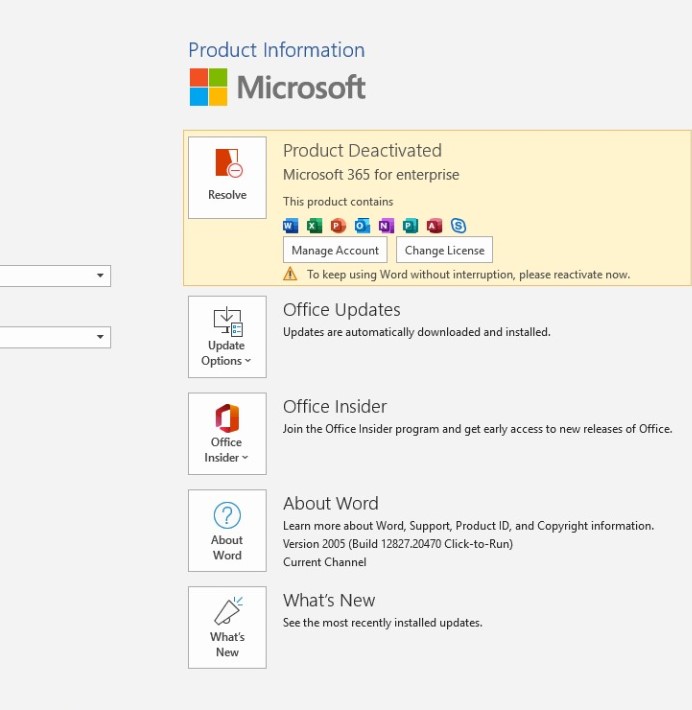The height and width of the screenshot is (710, 692).
Task: Open the Office Insider dropdown
Action: 227,434
